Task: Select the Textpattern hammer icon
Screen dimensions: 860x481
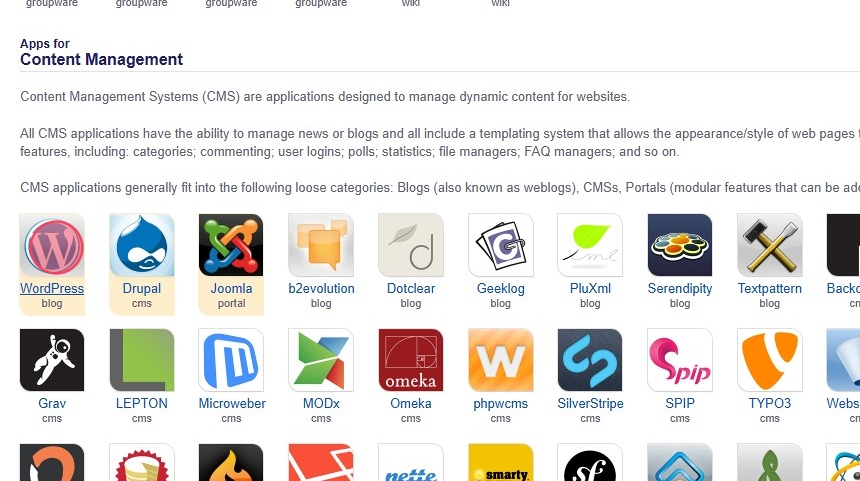Action: point(770,245)
